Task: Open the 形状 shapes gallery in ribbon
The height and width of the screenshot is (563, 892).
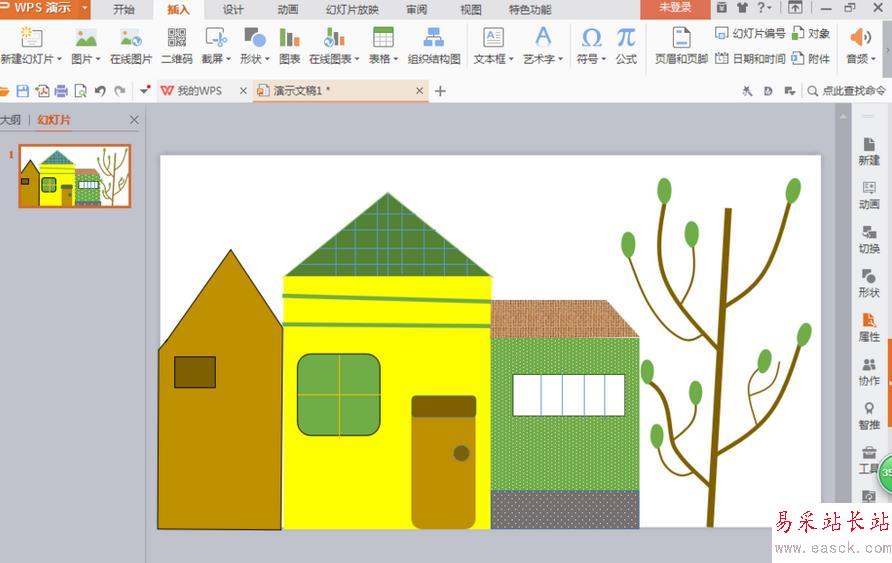Action: (254, 38)
